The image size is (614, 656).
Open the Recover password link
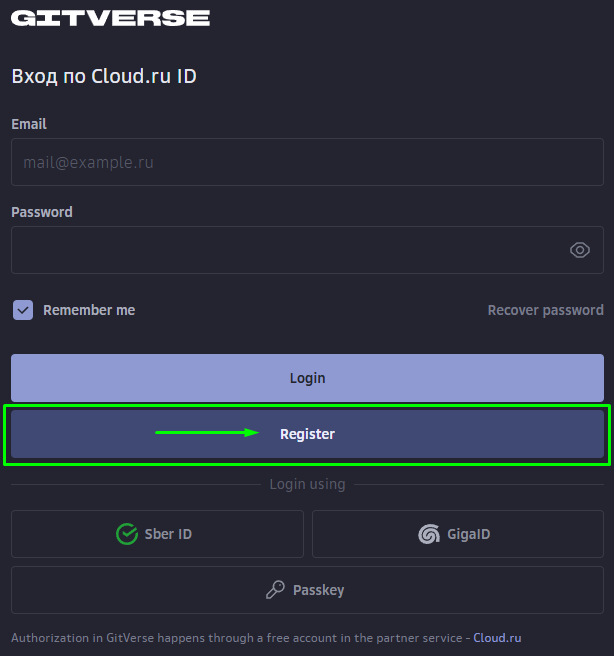(545, 310)
